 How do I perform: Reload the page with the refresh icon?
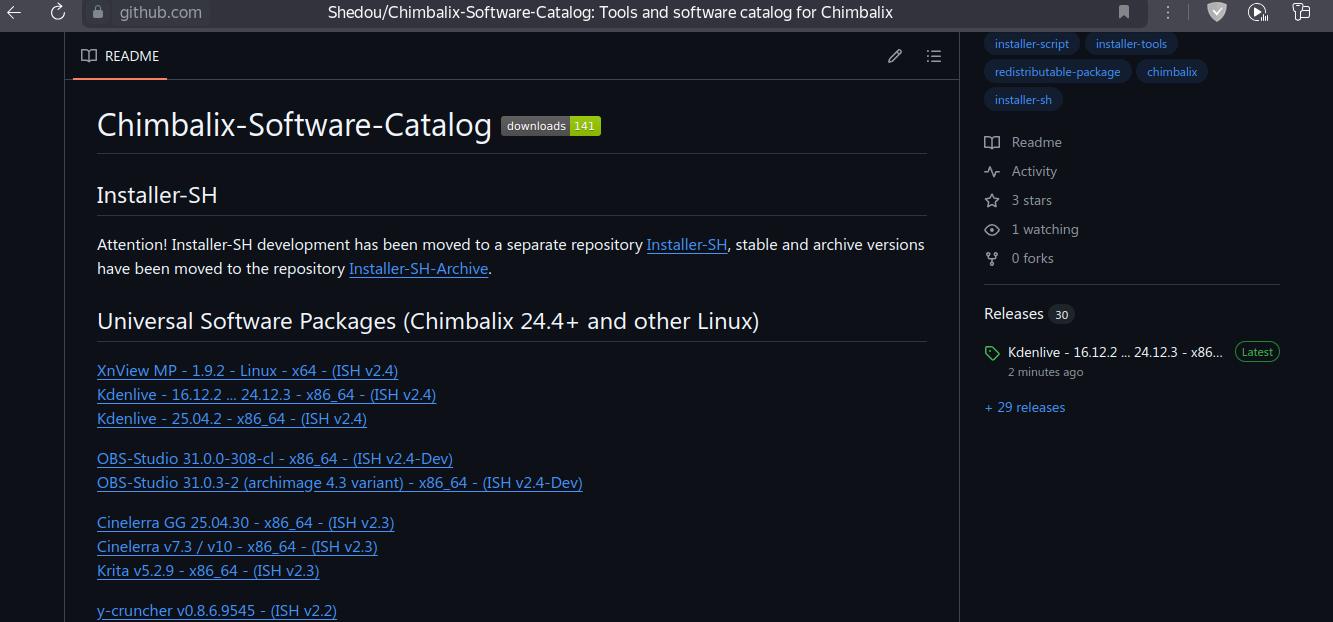click(58, 12)
